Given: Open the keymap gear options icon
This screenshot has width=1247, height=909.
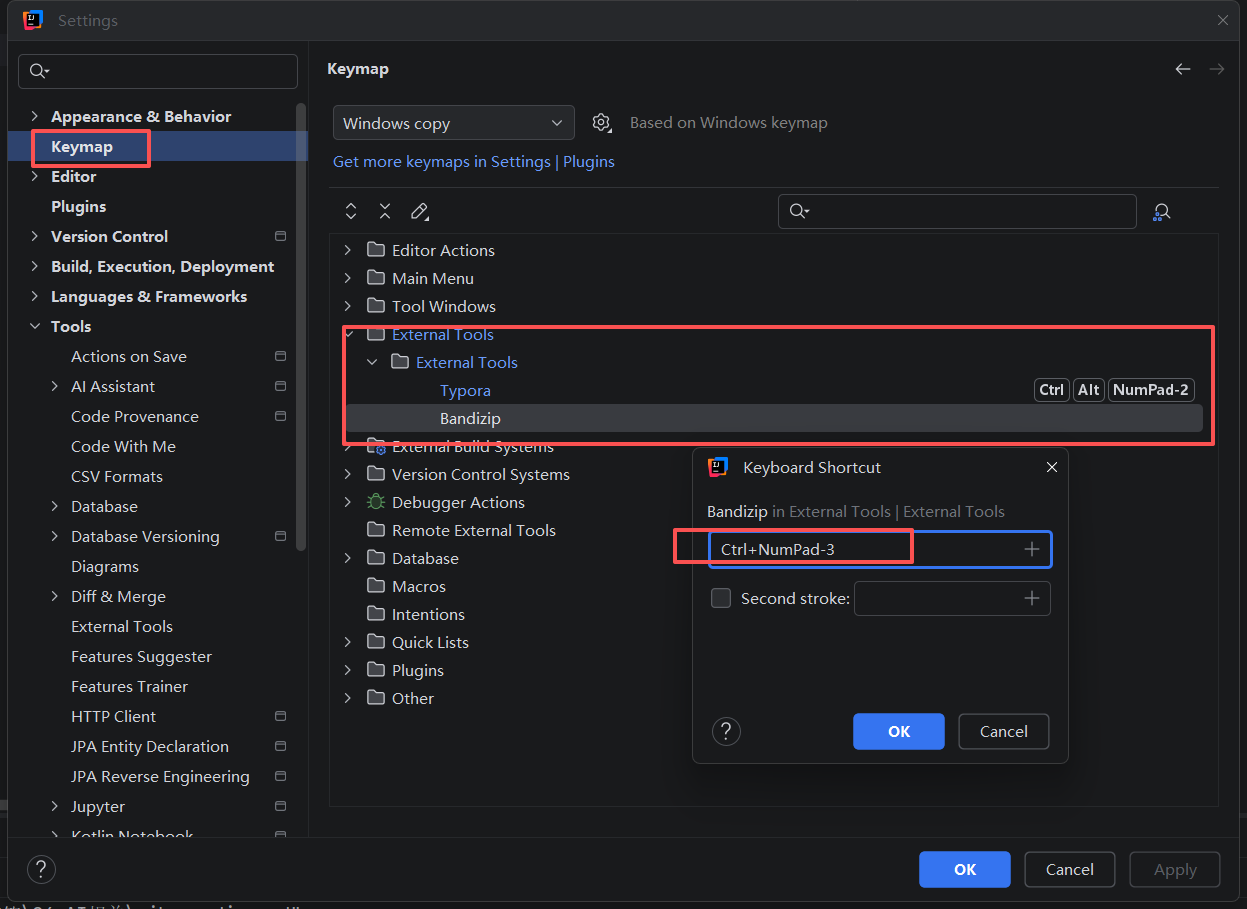Looking at the screenshot, I should 601,123.
